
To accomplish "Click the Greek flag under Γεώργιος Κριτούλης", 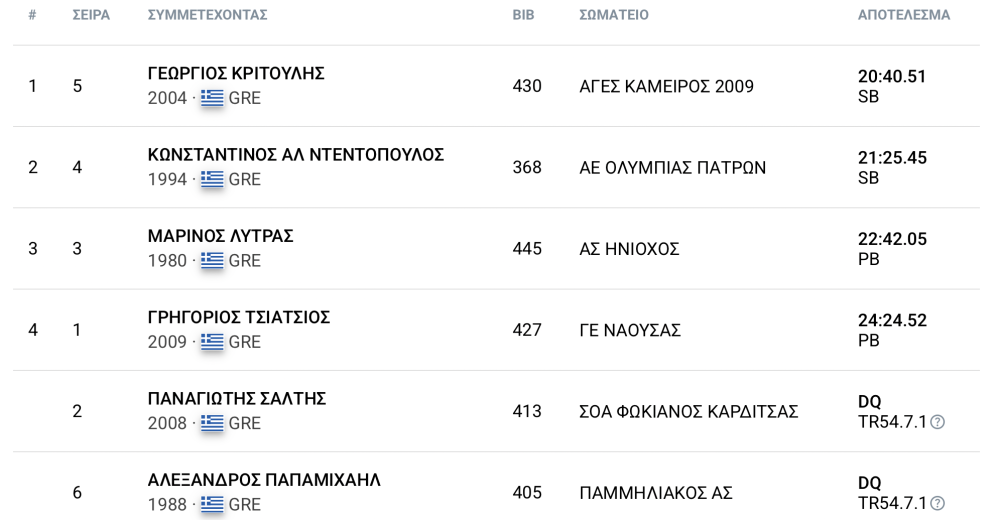I will coord(212,98).
